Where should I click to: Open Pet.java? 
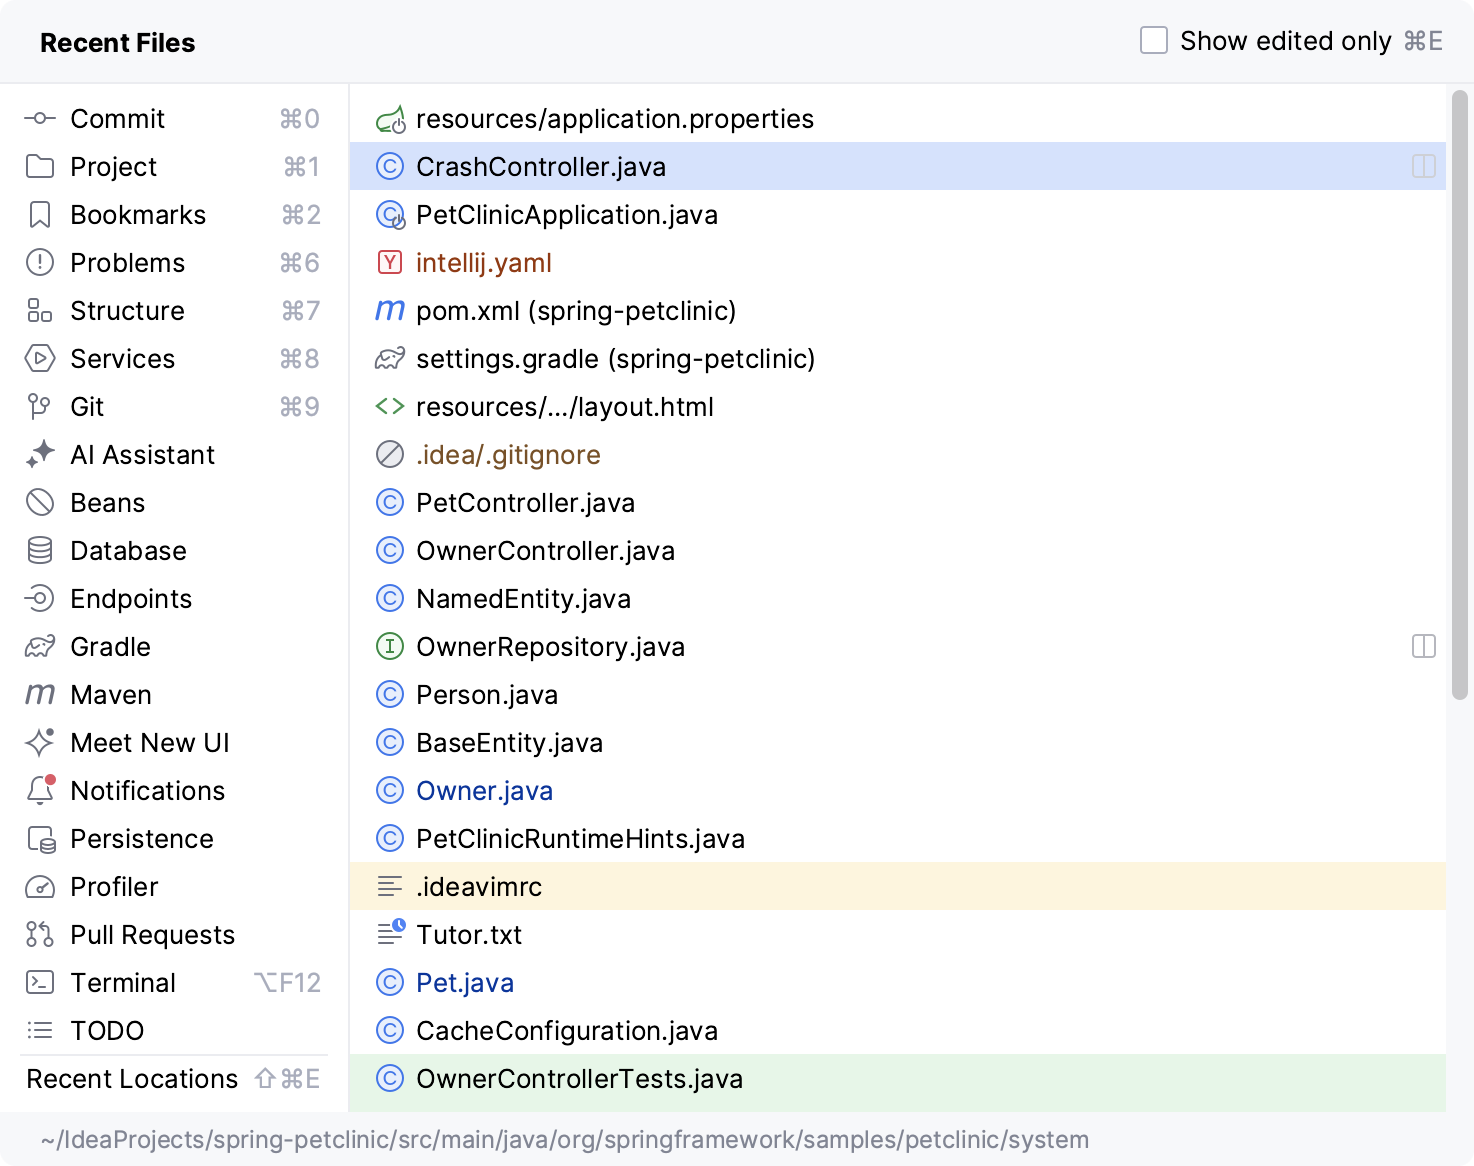click(897, 983)
